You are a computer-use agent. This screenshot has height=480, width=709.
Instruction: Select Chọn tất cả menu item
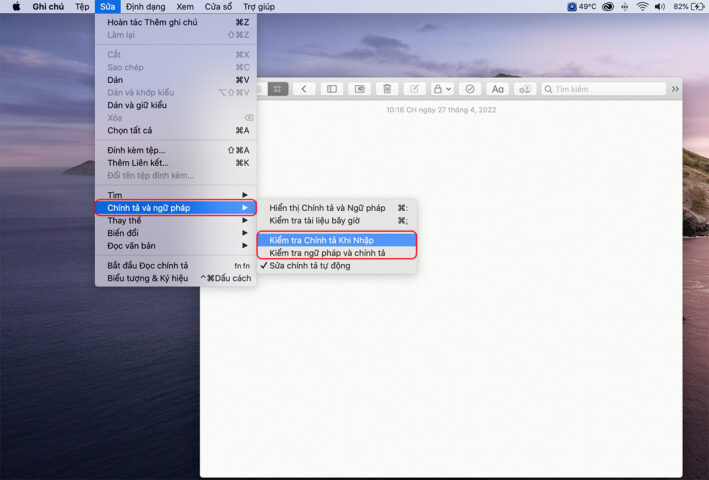[x=130, y=130]
